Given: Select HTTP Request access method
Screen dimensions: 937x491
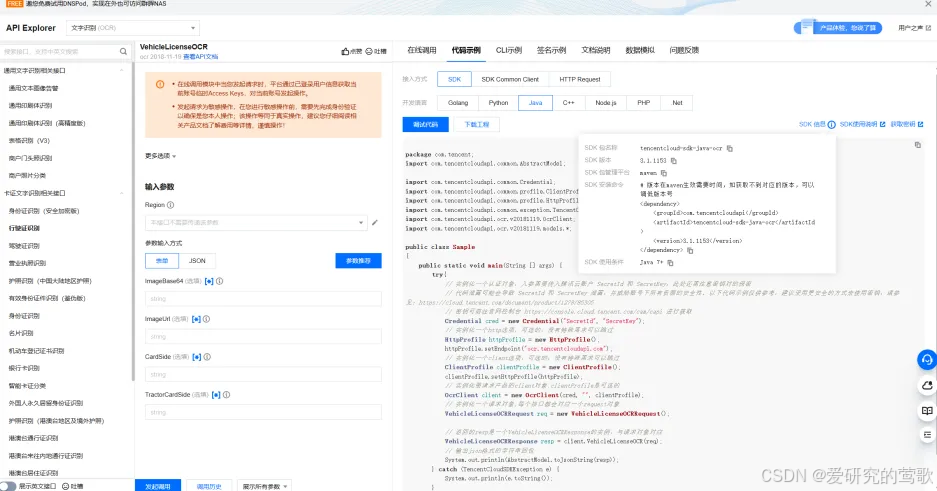Looking at the screenshot, I should coord(580,79).
